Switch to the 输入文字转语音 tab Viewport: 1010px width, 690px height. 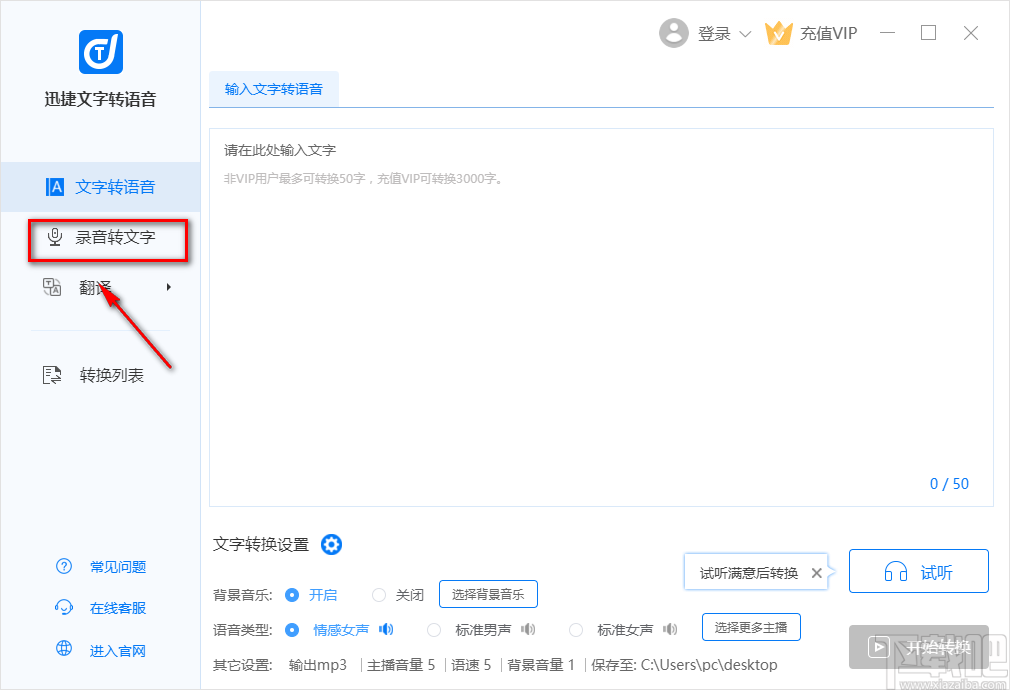274,88
